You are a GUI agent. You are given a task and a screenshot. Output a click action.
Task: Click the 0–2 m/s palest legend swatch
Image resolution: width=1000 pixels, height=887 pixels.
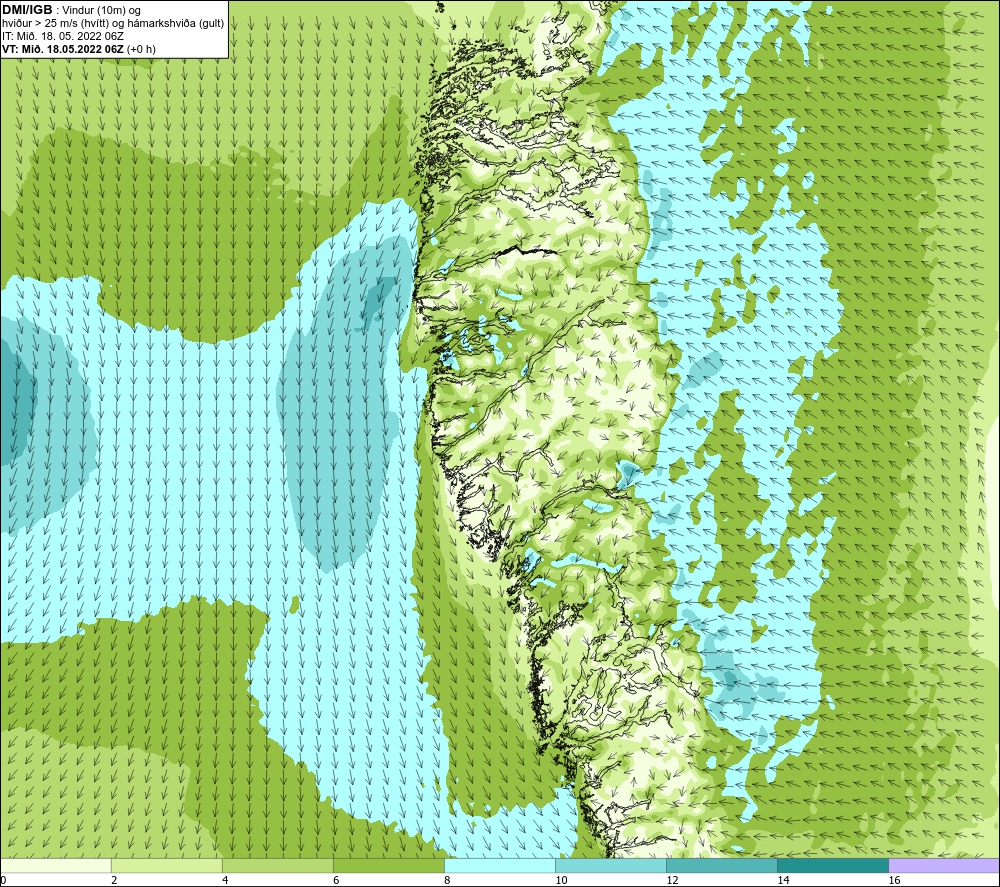tap(56, 865)
